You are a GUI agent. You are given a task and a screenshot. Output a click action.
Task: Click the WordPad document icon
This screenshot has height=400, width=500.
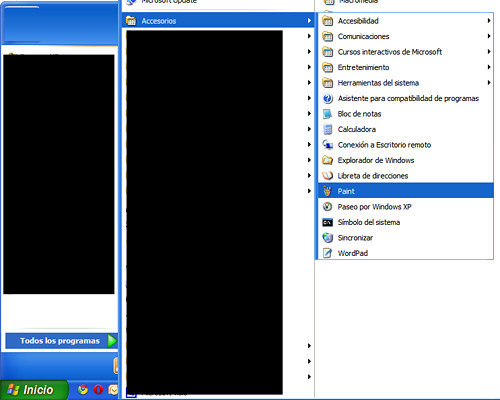point(327,253)
